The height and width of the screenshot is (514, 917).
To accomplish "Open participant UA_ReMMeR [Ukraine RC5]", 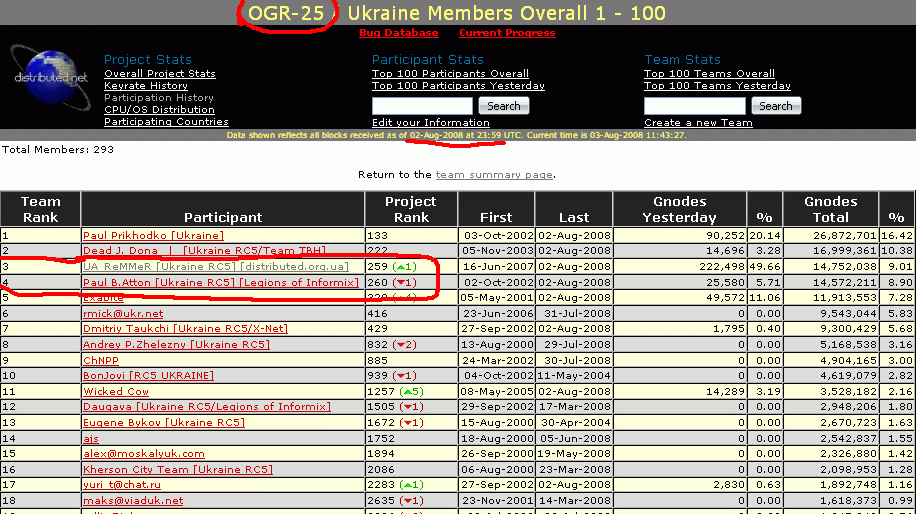I will pyautogui.click(x=216, y=267).
